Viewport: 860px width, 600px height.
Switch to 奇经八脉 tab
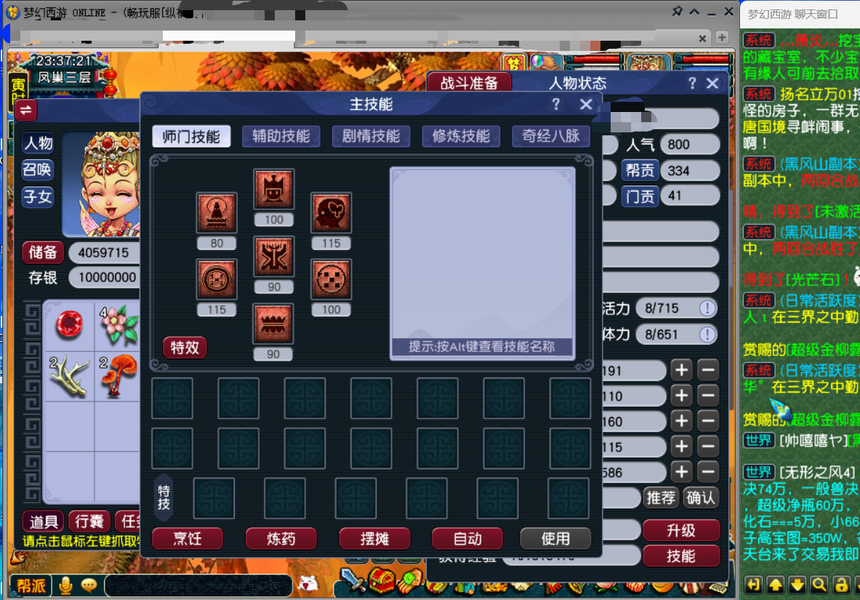pyautogui.click(x=551, y=137)
